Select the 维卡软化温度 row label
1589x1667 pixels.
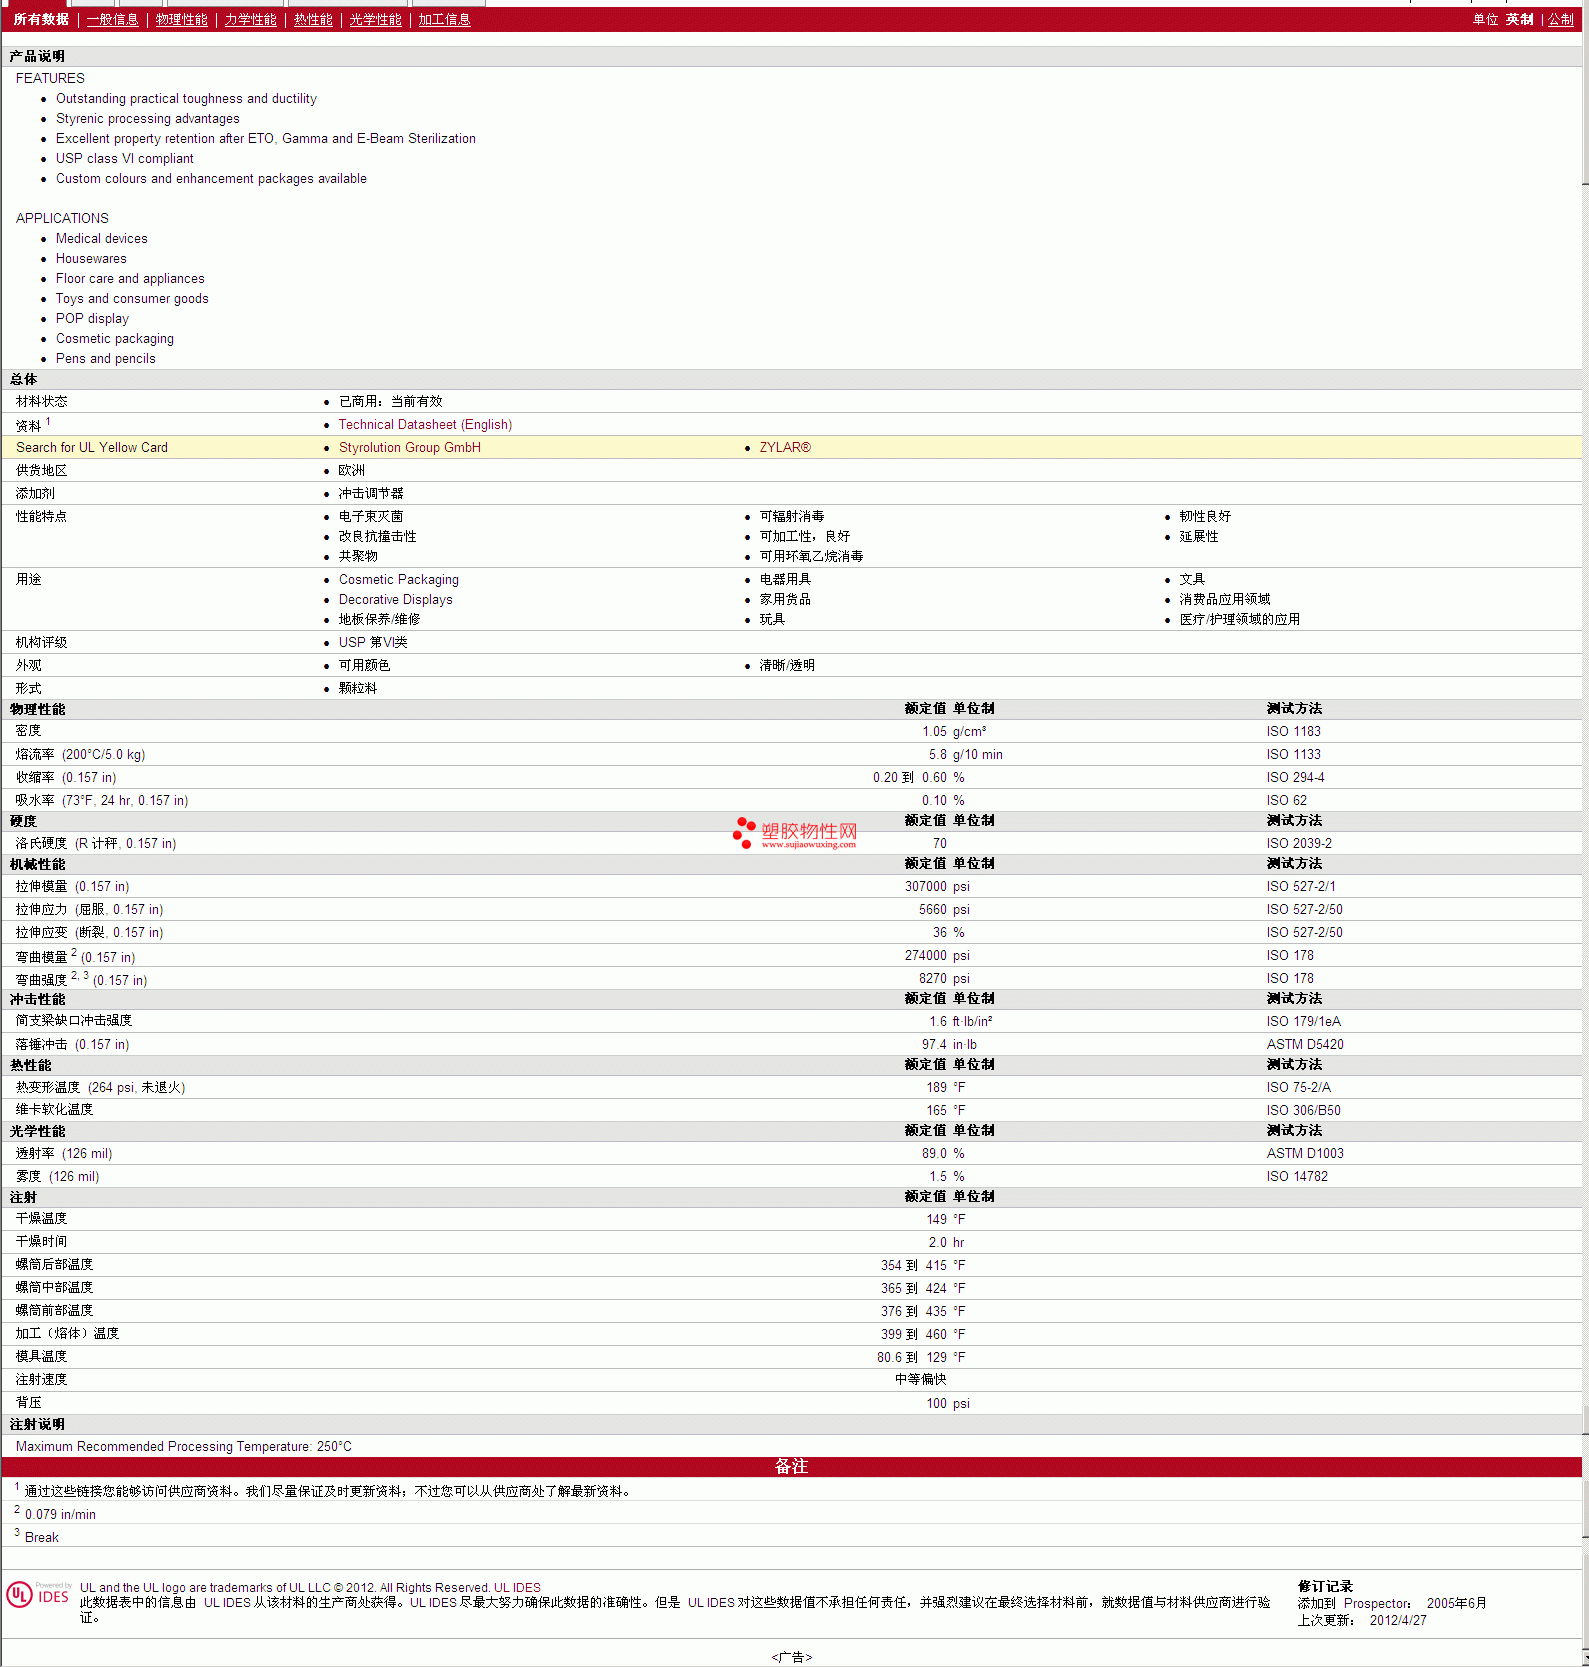54,1110
